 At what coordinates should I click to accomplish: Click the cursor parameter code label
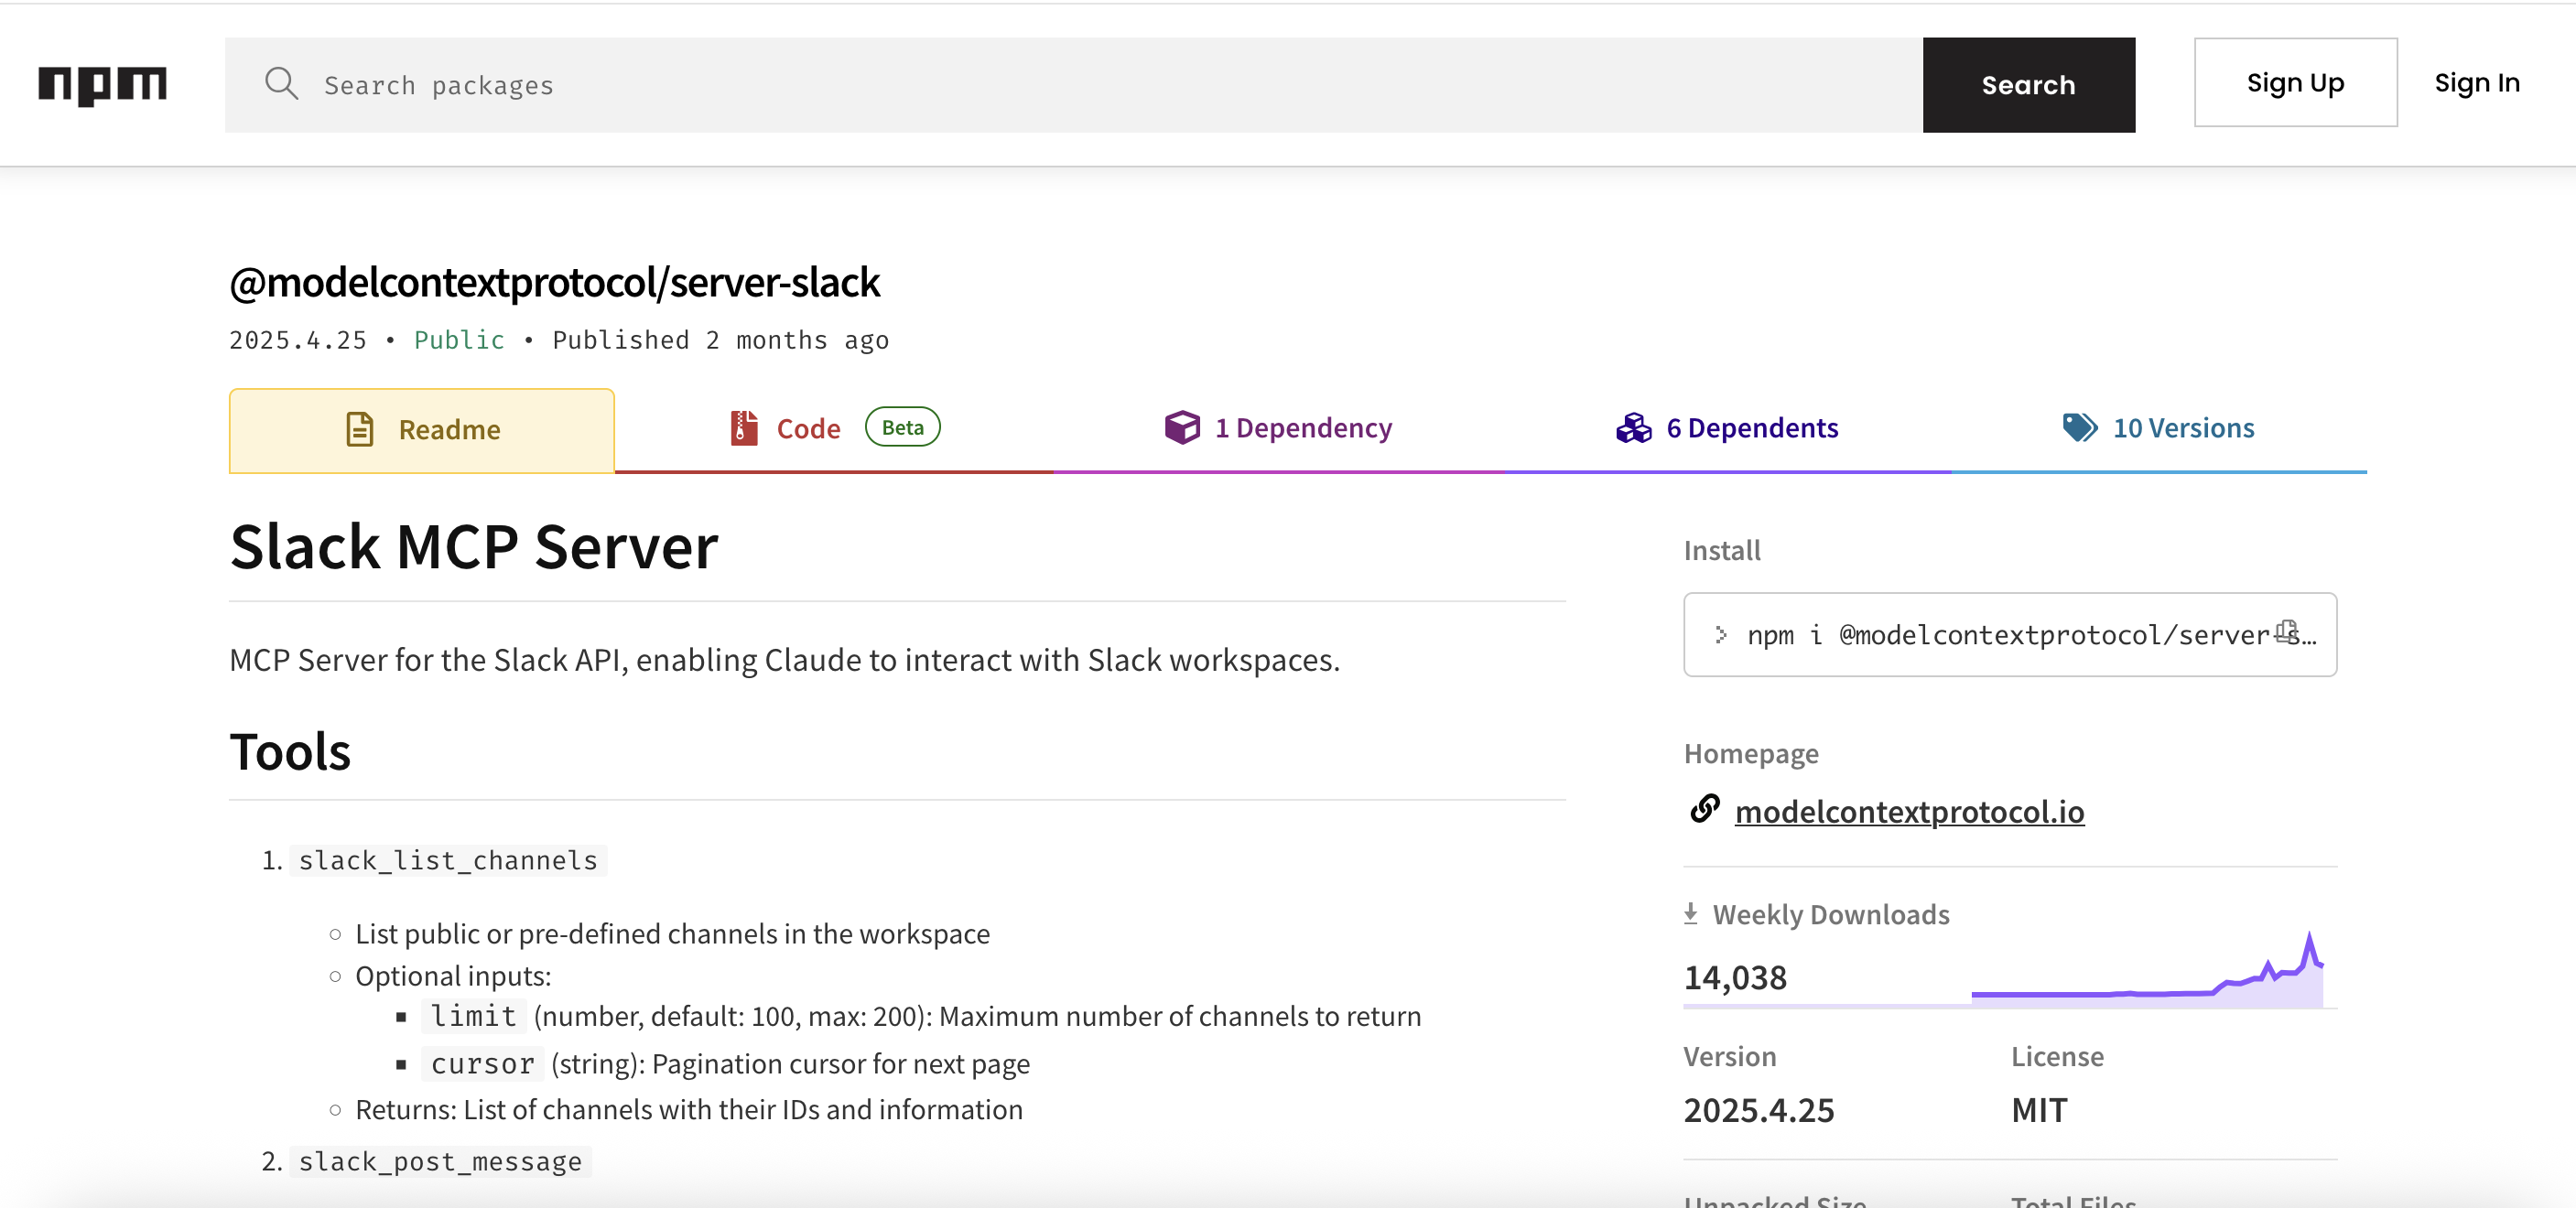[x=482, y=1064]
